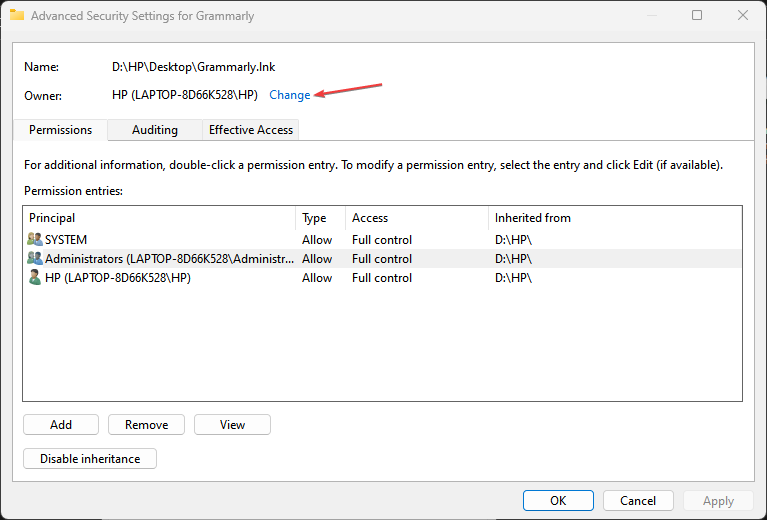Viewport: 767px width, 520px height.
Task: Select the HP user account icon
Action: click(34, 277)
